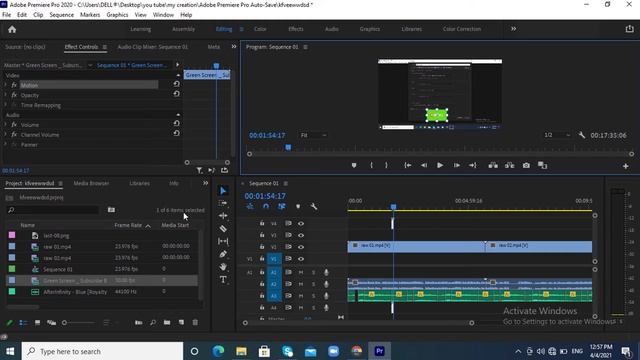Viewport: 640px width, 360px height.
Task: Open Program monitor button editor plus
Action: (x=625, y=166)
